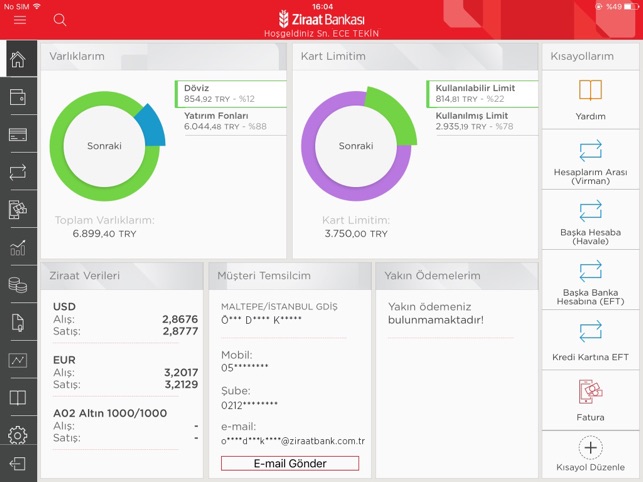
Task: Tap Sonraki in the Varlıklarım chart
Action: (104, 146)
